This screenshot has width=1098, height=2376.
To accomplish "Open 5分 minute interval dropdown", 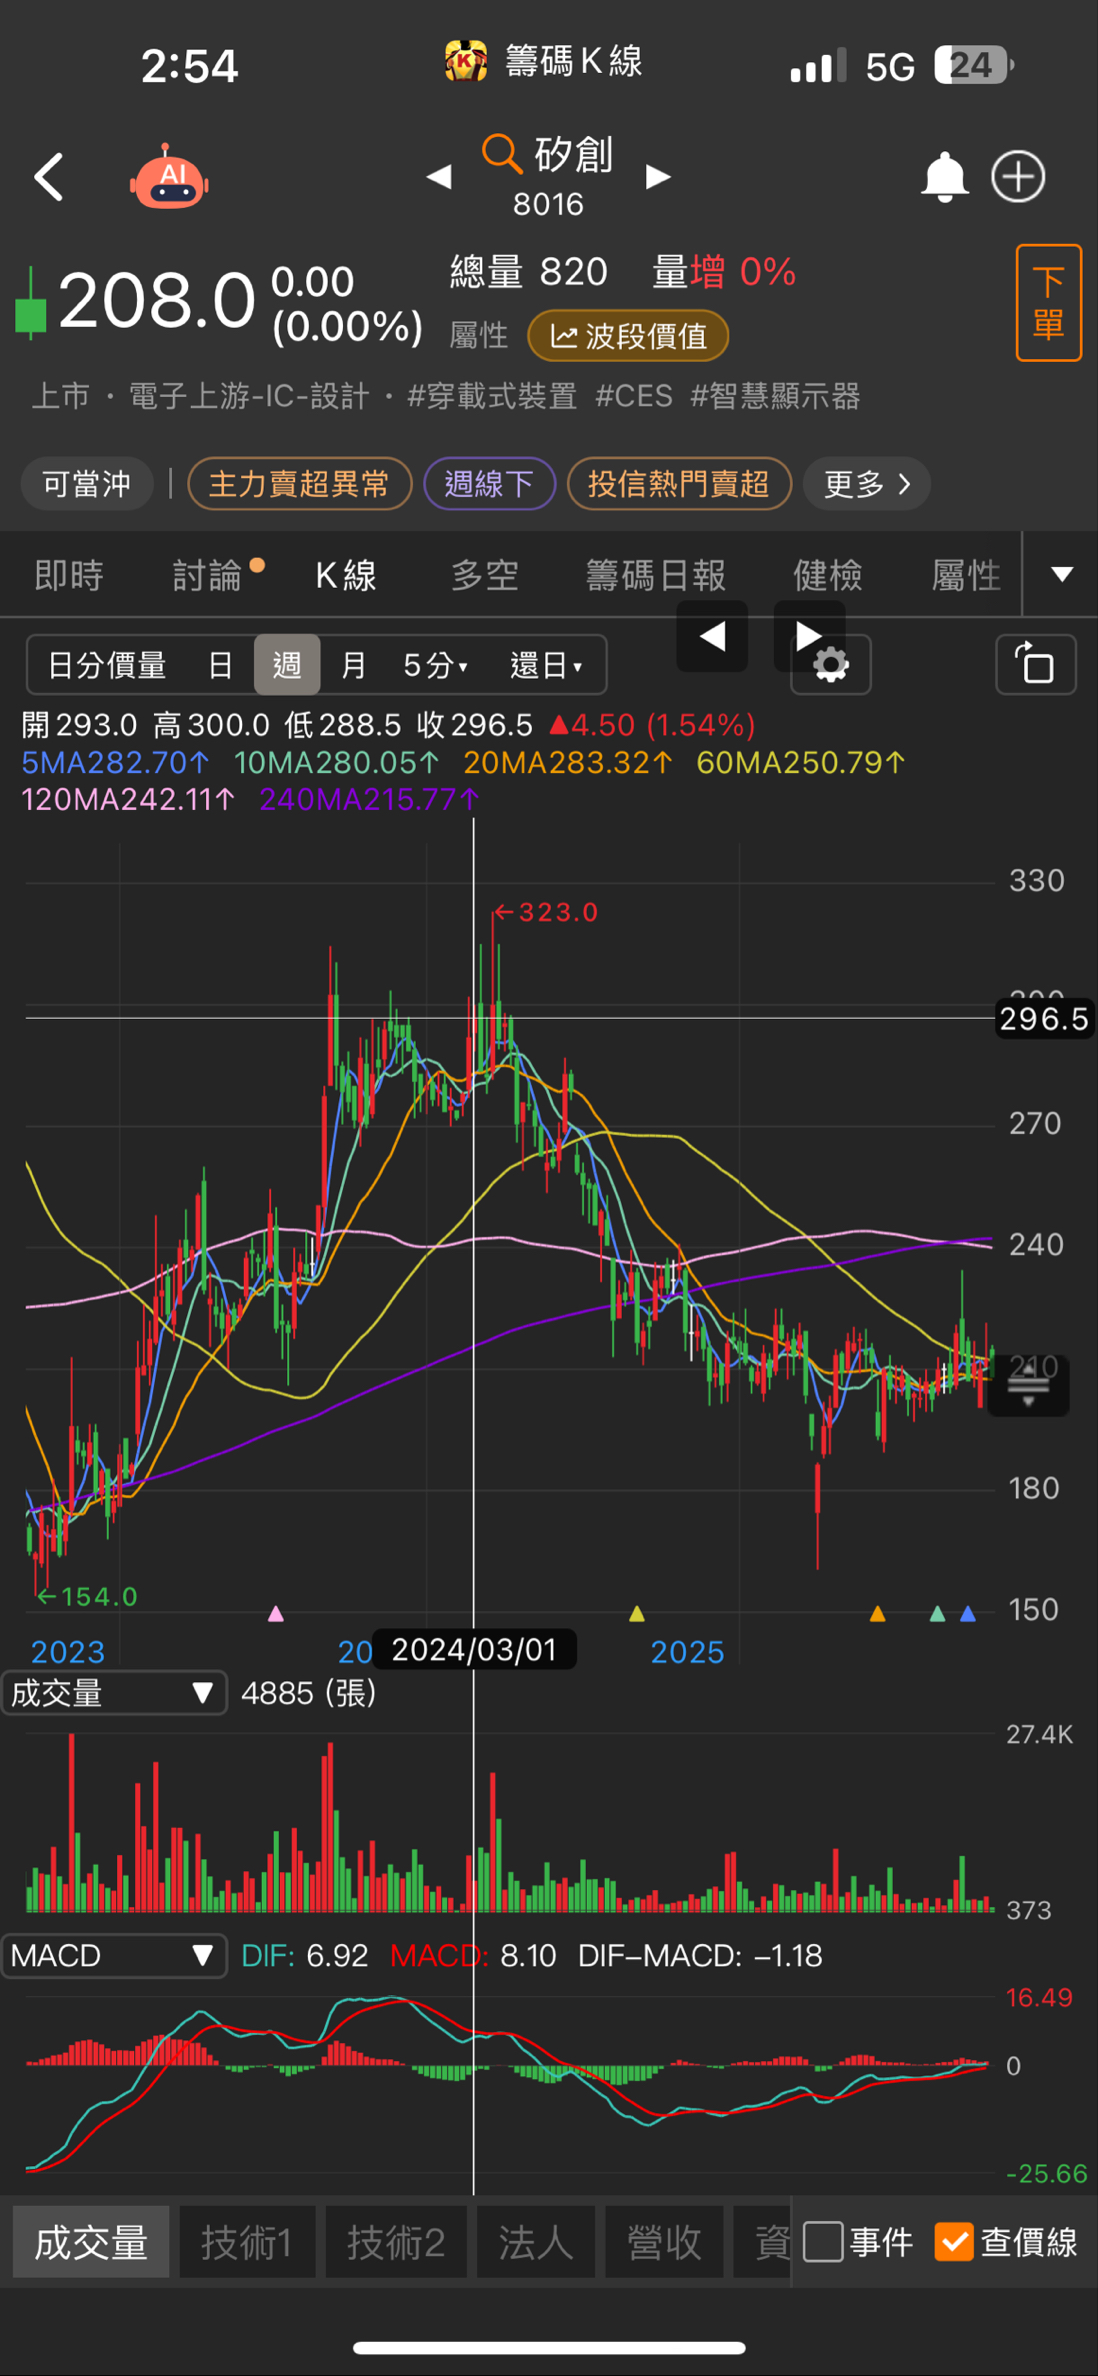I will tap(435, 665).
